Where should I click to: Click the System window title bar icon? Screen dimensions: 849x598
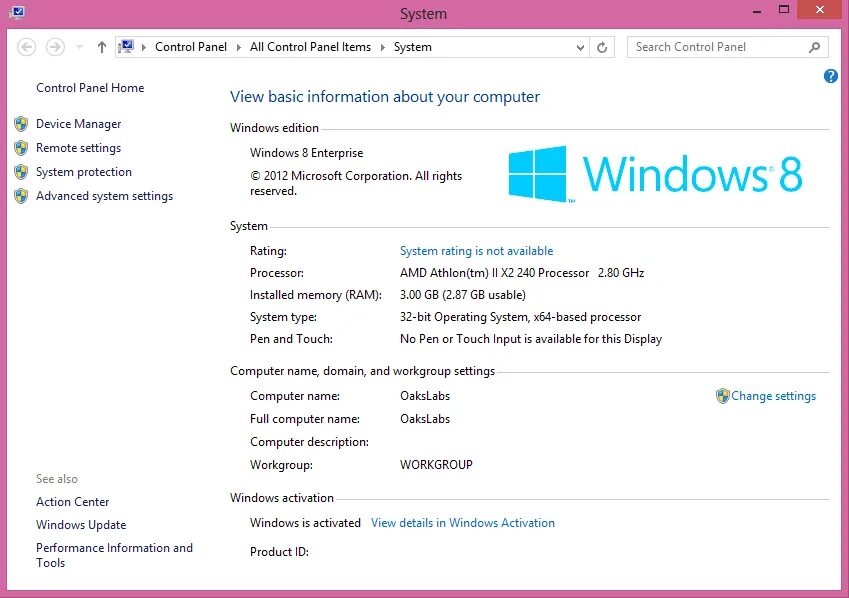pyautogui.click(x=17, y=12)
